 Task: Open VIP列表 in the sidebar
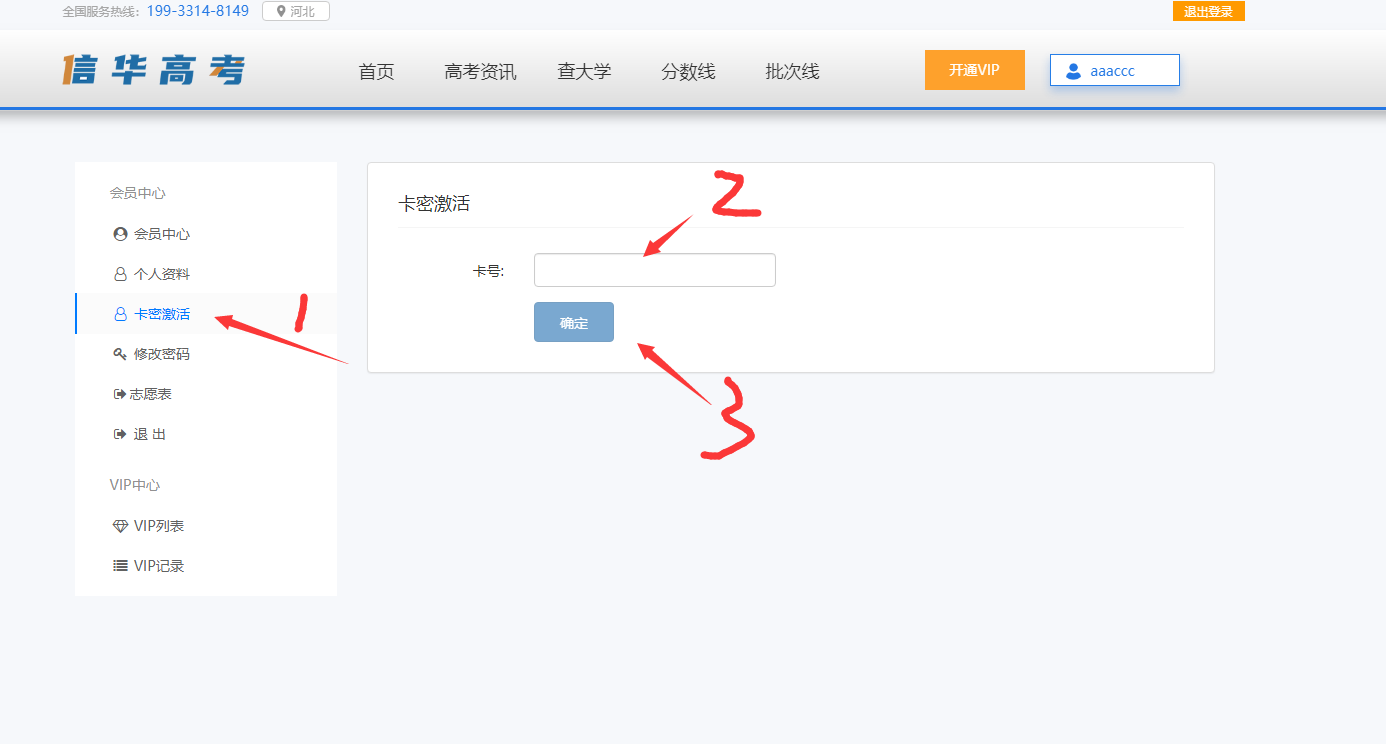pyautogui.click(x=159, y=526)
